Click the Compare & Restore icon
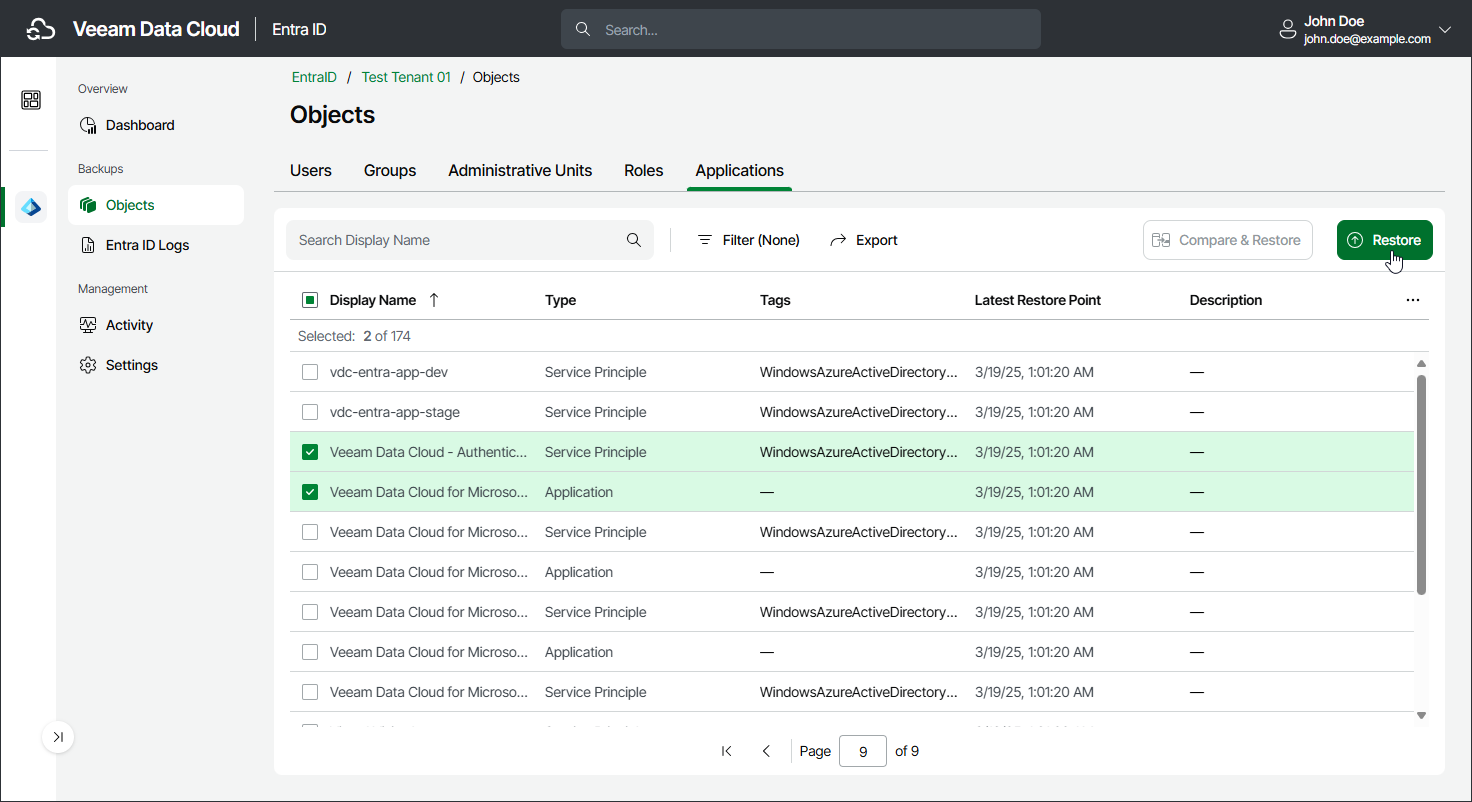This screenshot has height=802, width=1472. click(x=1161, y=240)
